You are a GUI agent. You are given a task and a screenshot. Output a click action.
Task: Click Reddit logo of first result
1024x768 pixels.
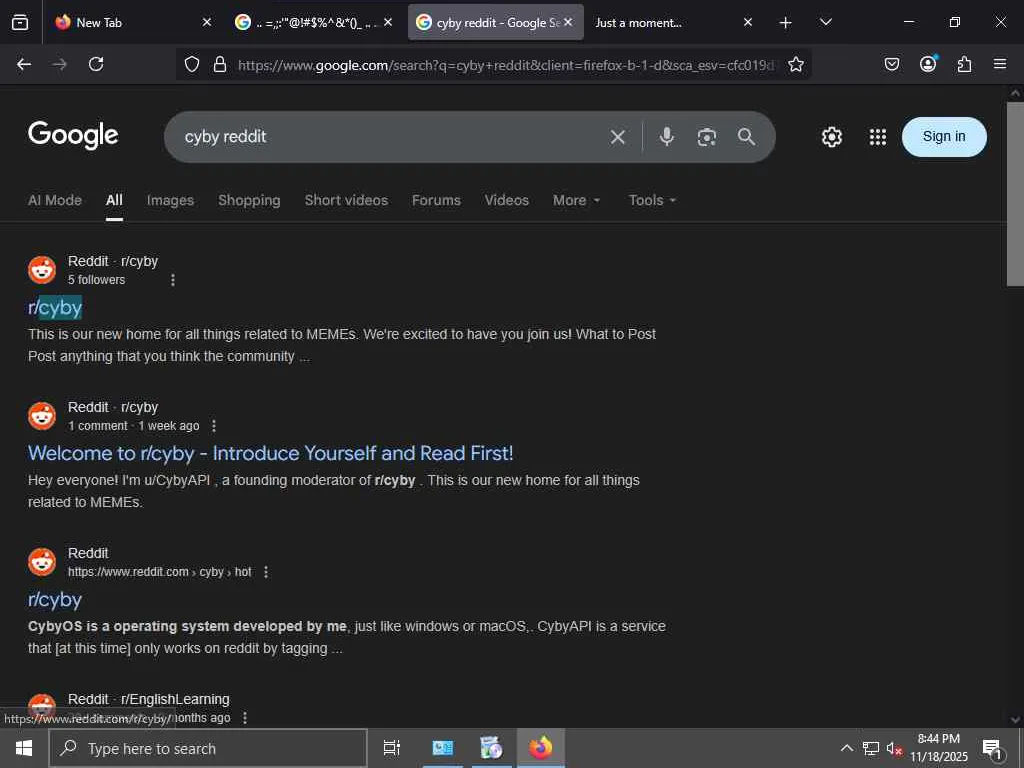[42, 270]
